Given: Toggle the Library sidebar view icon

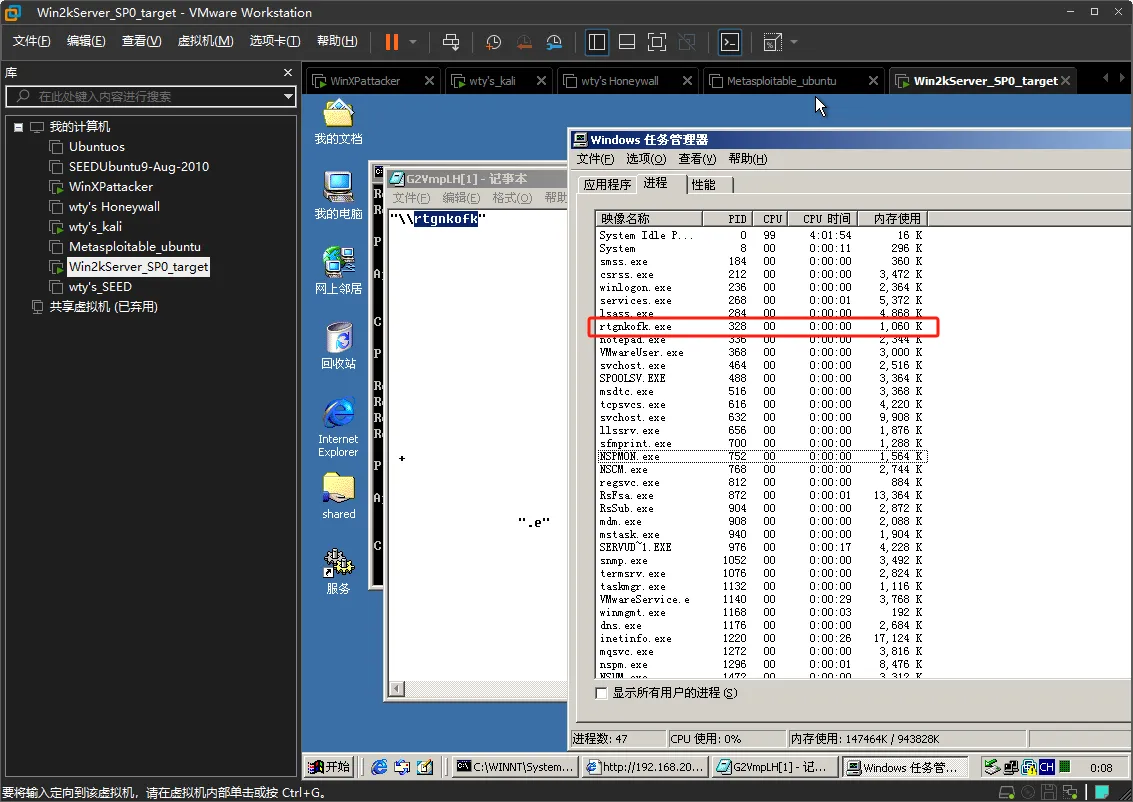Looking at the screenshot, I should pyautogui.click(x=597, y=42).
